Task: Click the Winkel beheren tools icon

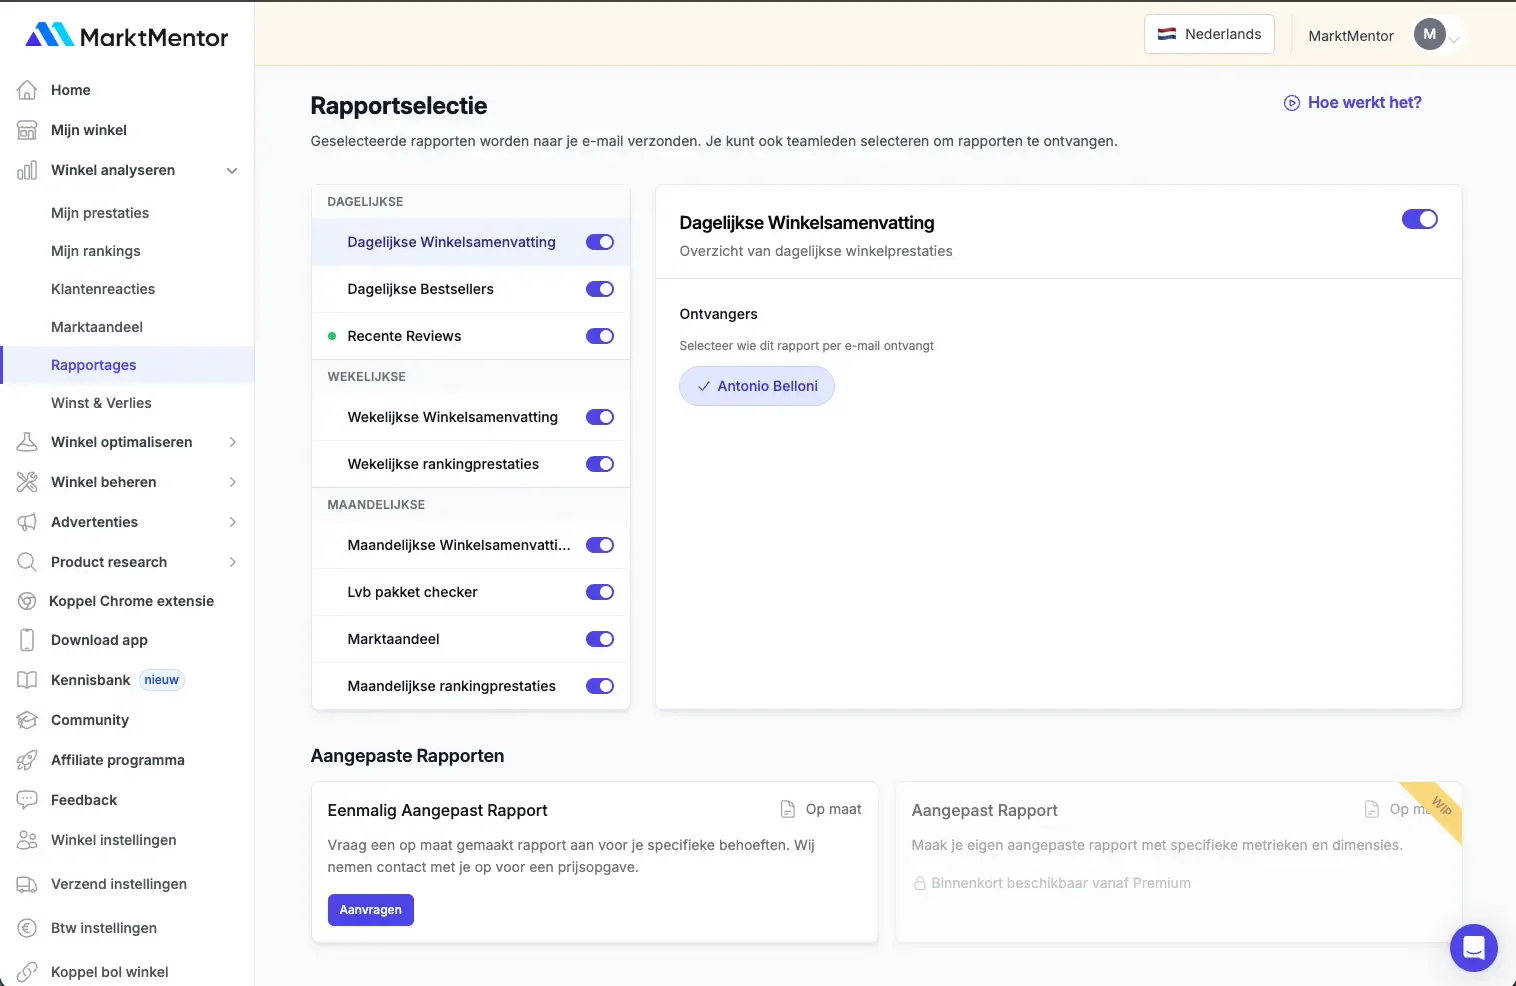Action: point(27,482)
